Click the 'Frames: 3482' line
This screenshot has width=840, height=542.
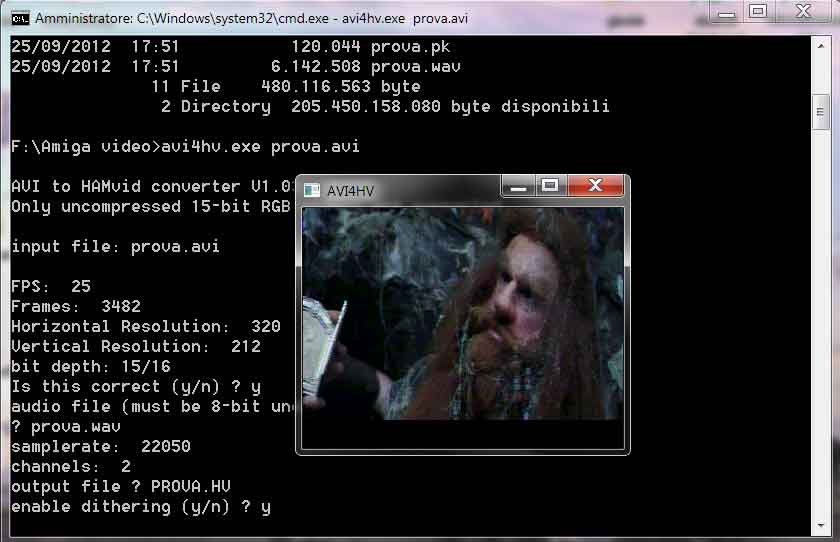tap(76, 307)
